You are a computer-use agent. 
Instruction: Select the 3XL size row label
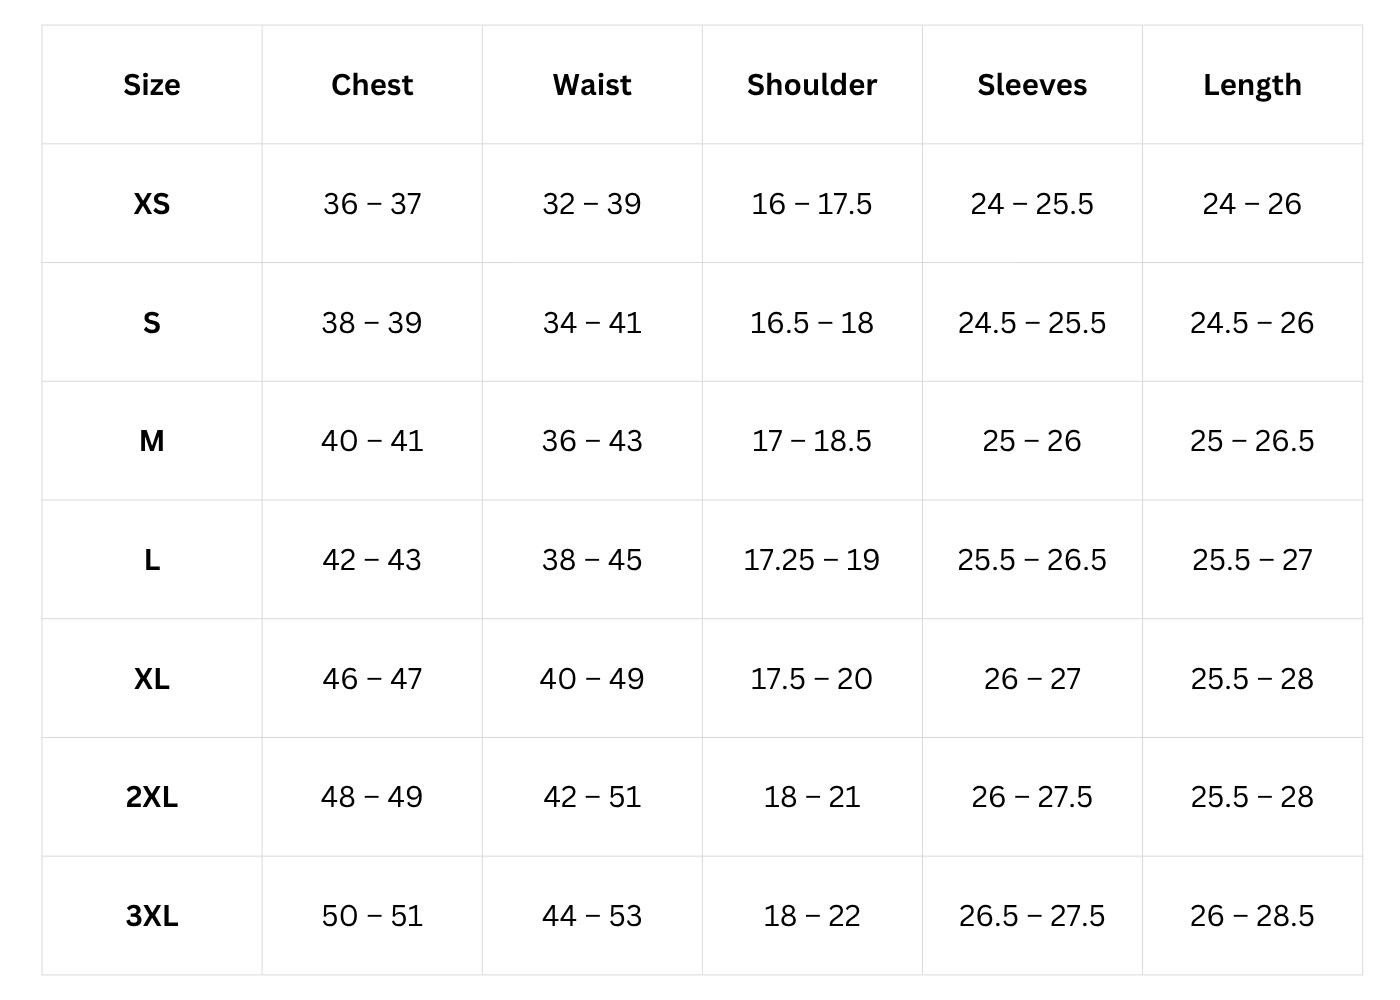152,916
